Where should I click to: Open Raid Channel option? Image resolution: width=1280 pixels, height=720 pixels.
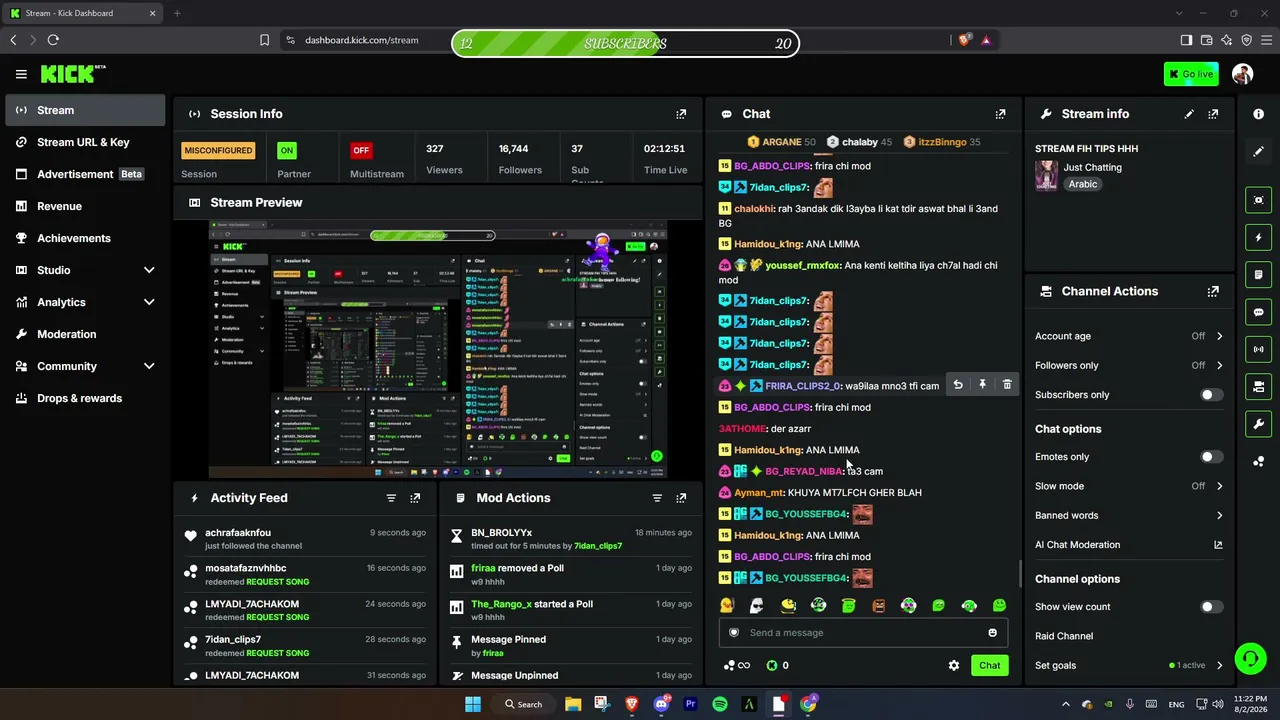tap(1064, 636)
